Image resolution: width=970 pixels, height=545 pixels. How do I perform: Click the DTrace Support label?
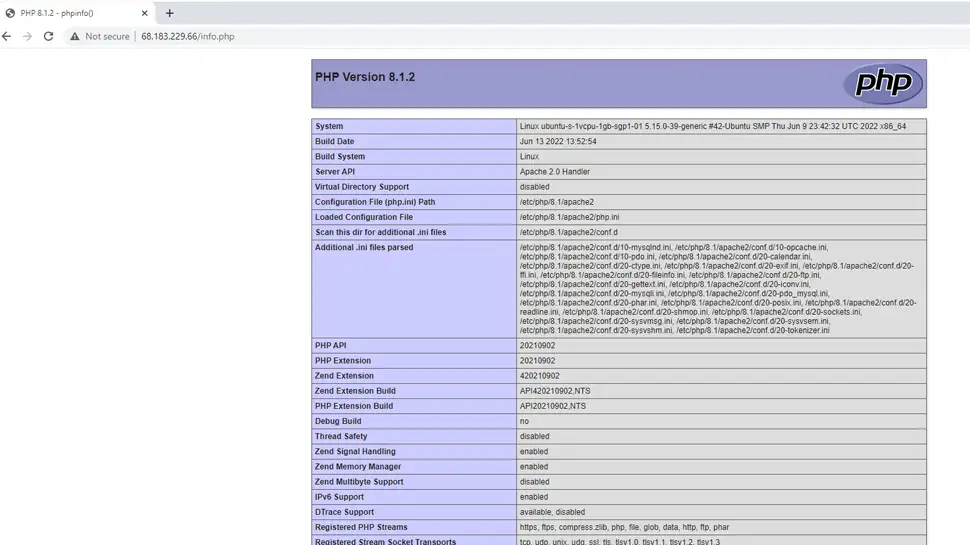coord(344,512)
